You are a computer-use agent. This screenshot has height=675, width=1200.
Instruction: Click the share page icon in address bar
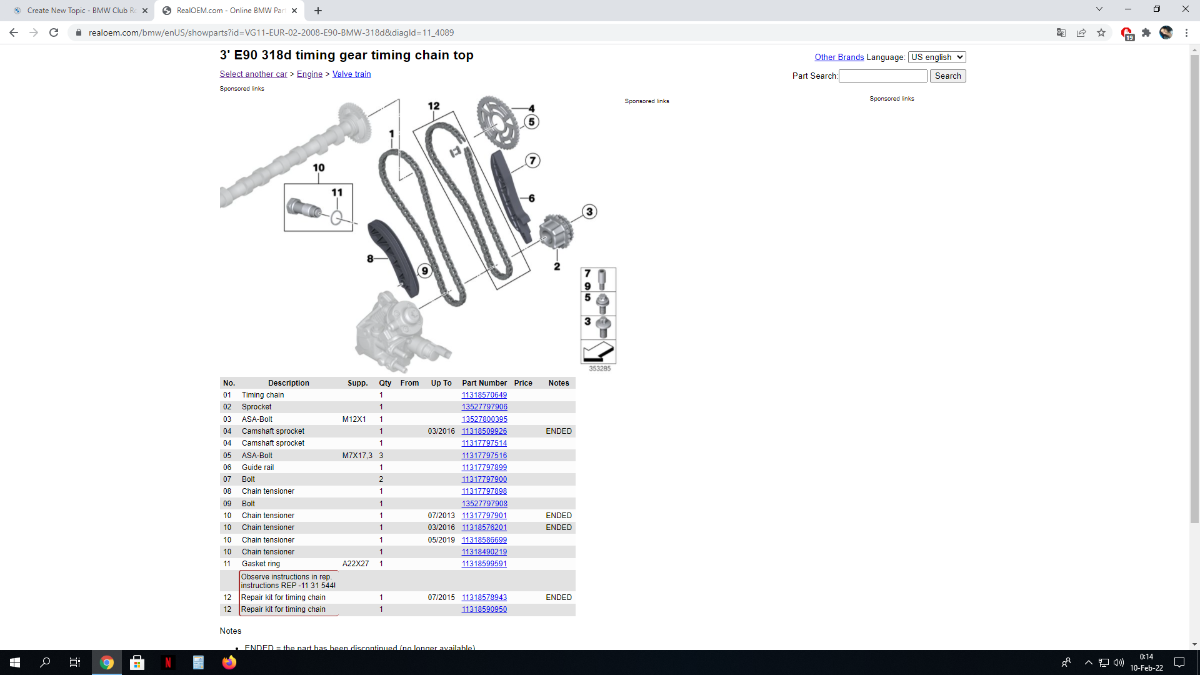(1081, 32)
